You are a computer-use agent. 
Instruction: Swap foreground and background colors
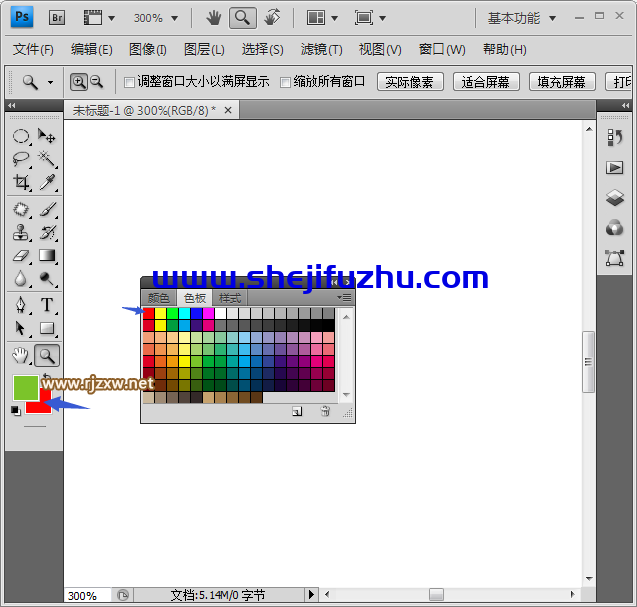47,376
